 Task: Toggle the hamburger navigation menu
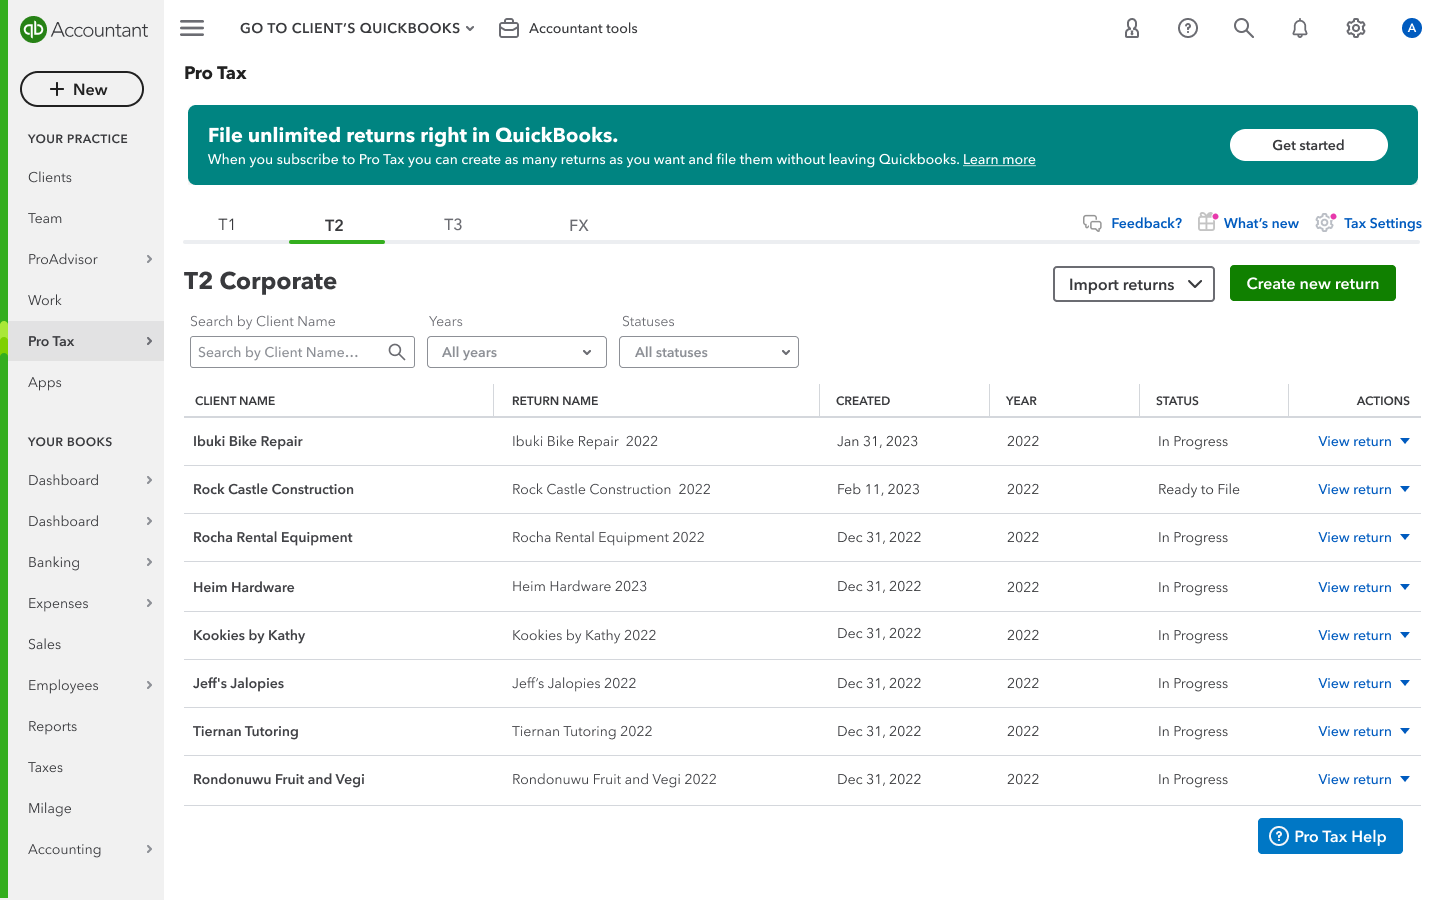(192, 28)
